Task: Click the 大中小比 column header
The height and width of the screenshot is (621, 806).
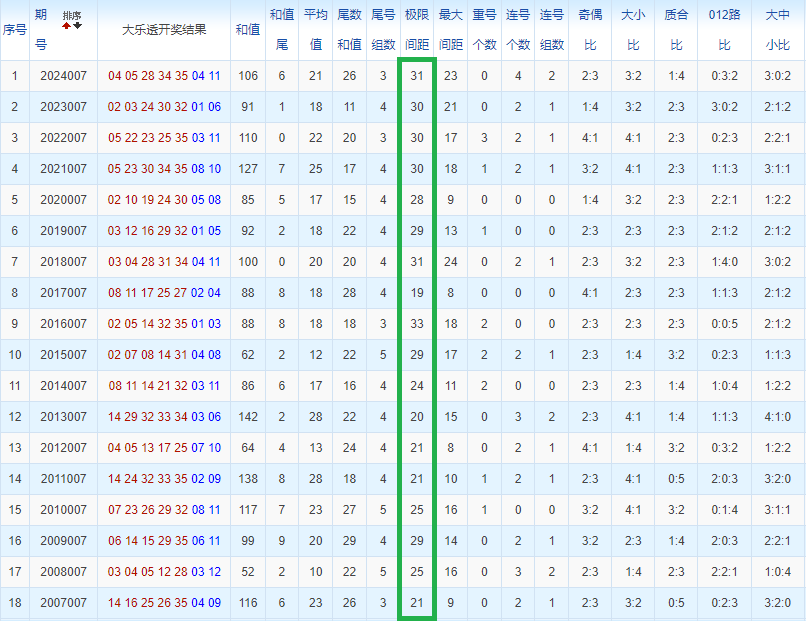Action: [x=777, y=30]
